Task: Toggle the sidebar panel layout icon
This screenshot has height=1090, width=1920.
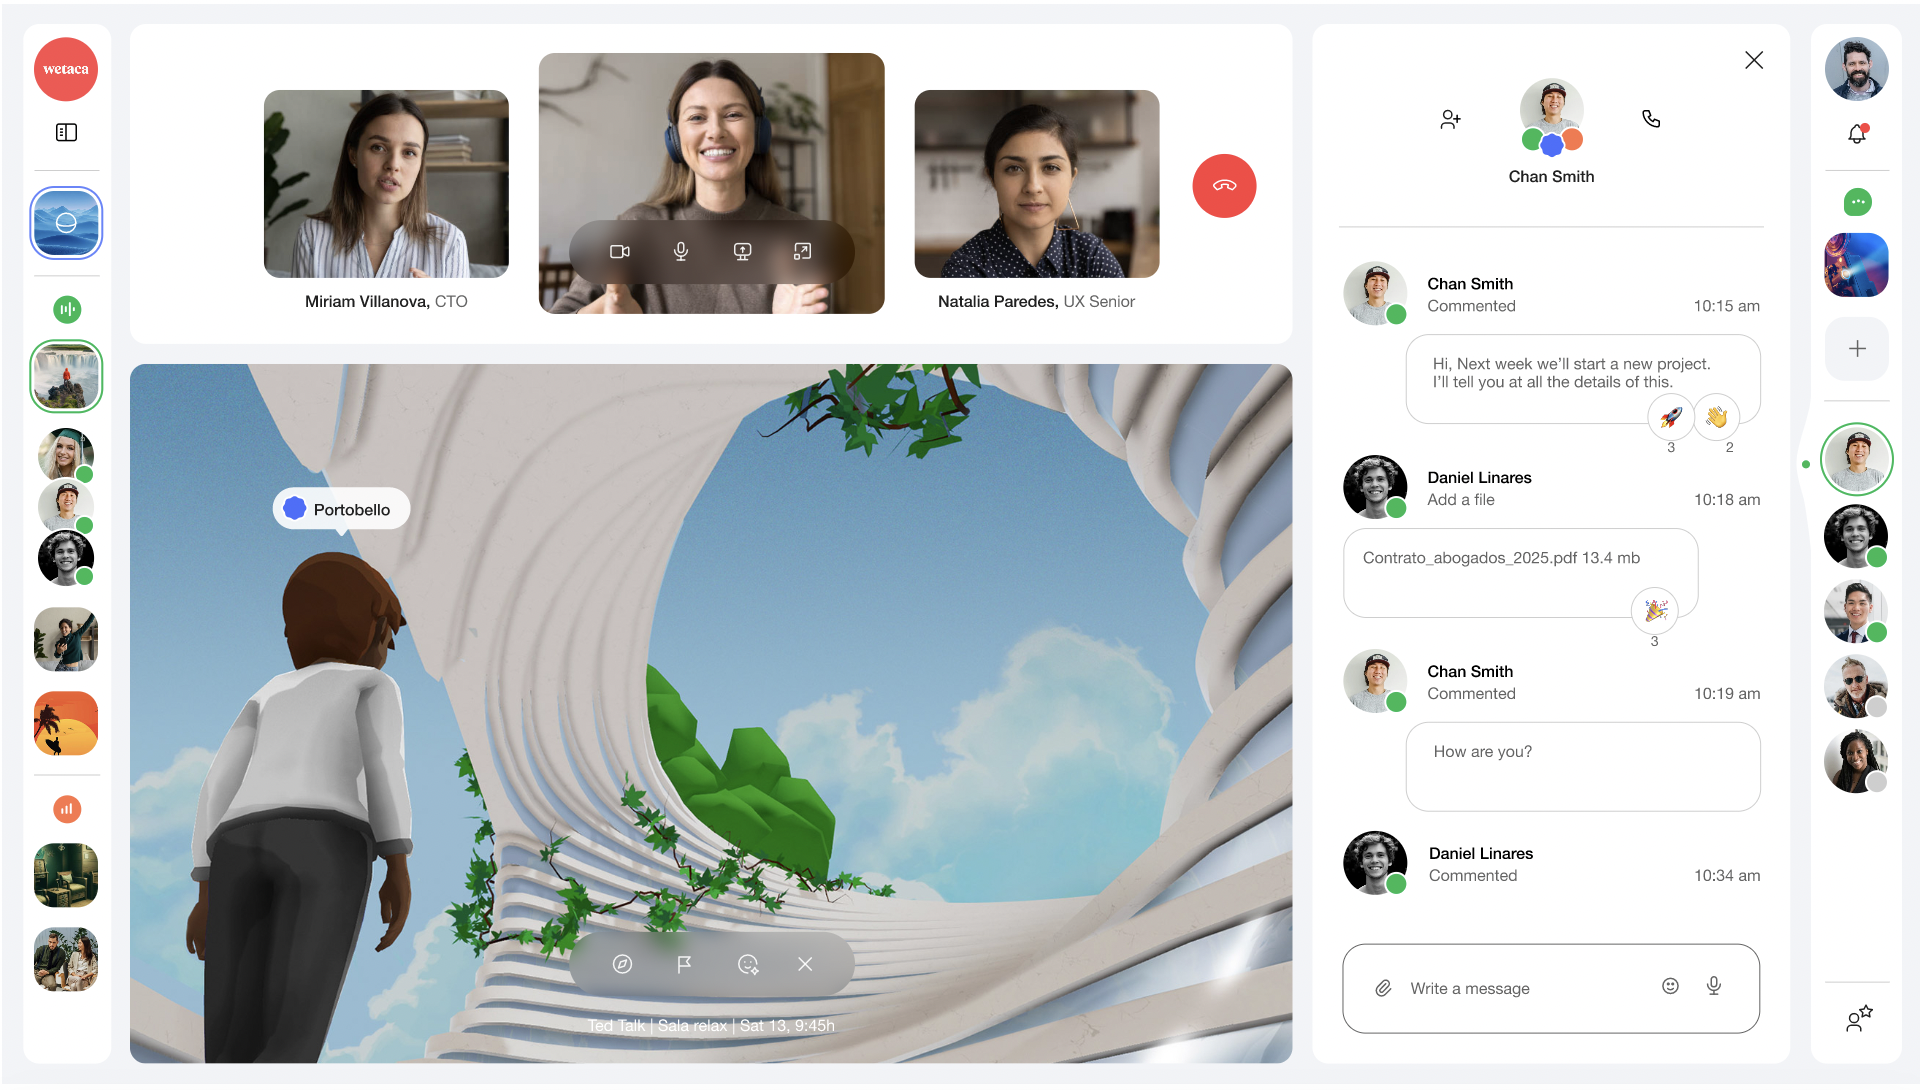Action: [66, 133]
